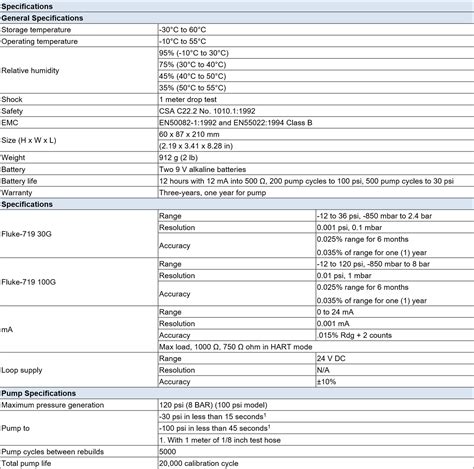Select the 'Shock' row label
Screen dimensions: 474x469
pos(12,99)
